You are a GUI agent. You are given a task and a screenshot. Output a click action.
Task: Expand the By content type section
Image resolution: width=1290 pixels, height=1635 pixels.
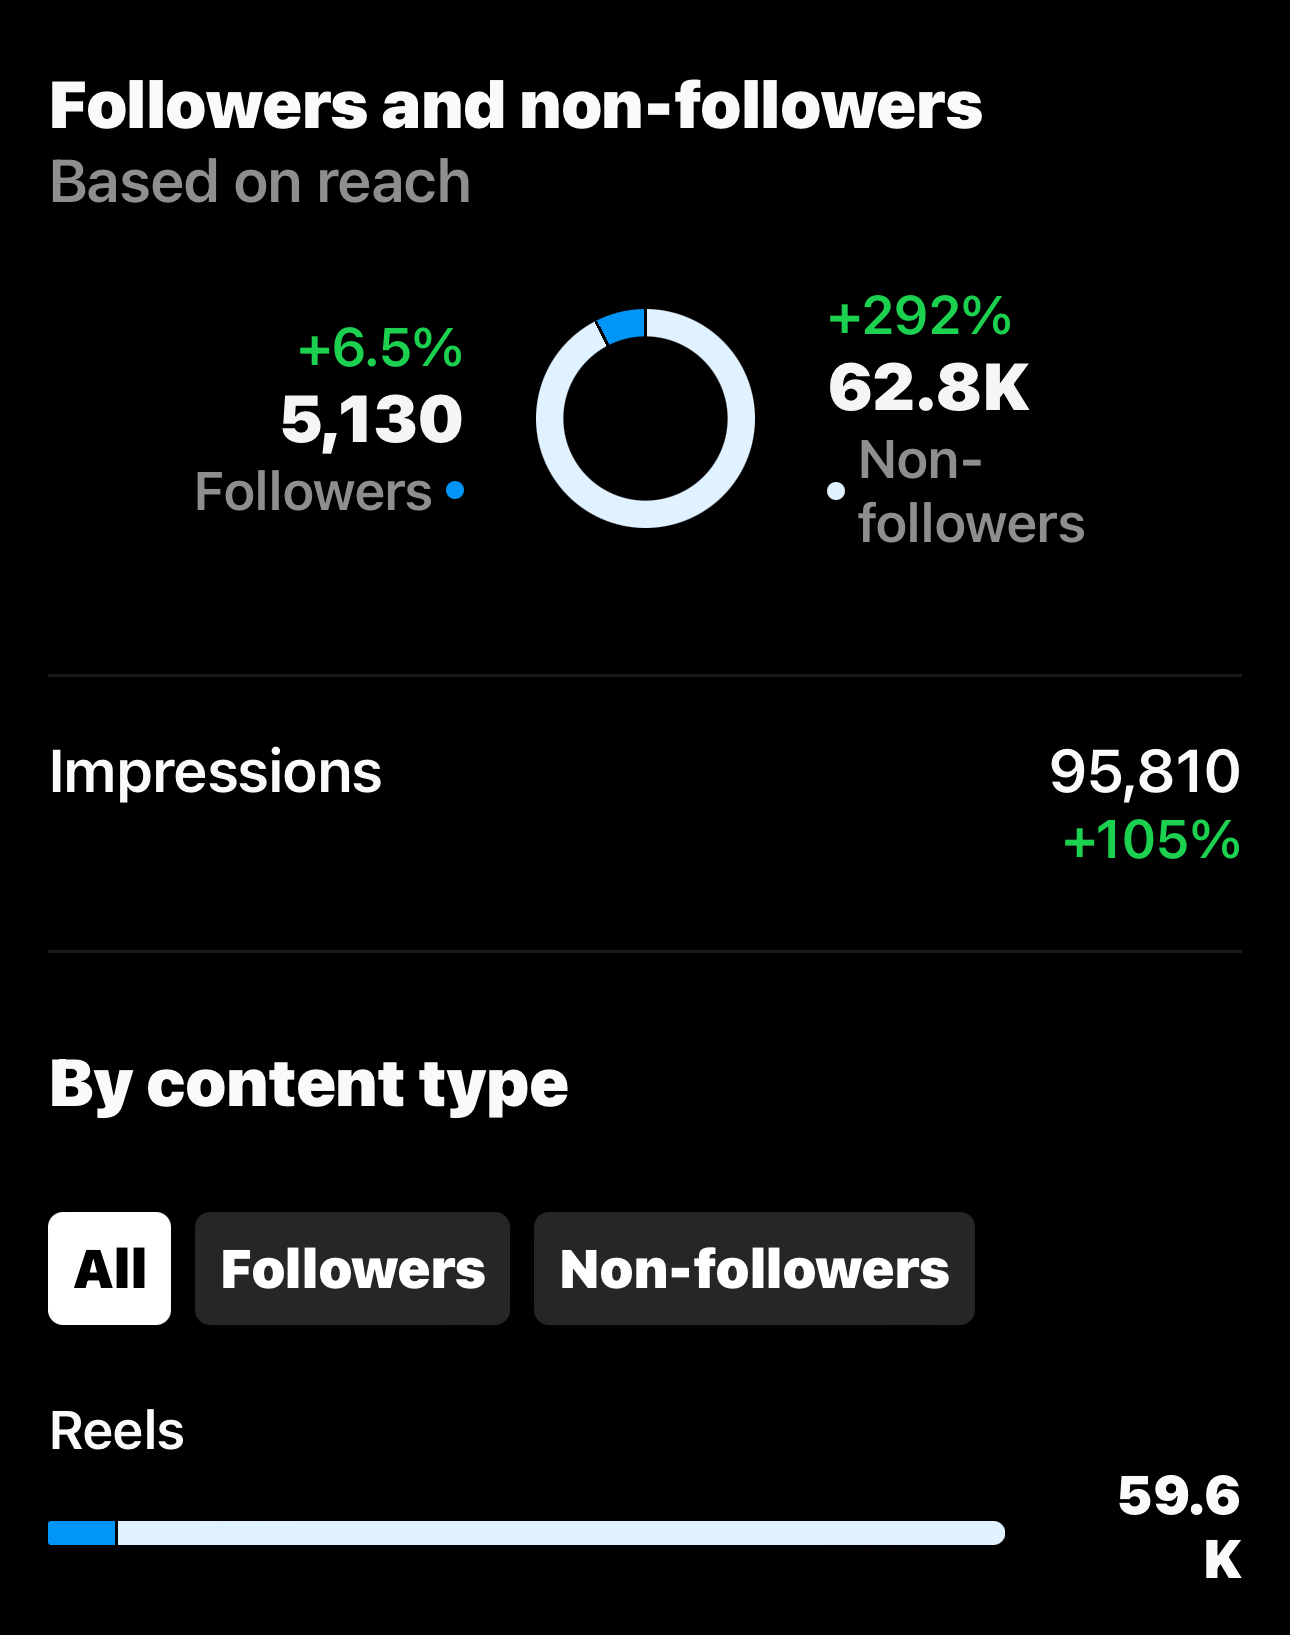pos(308,1083)
